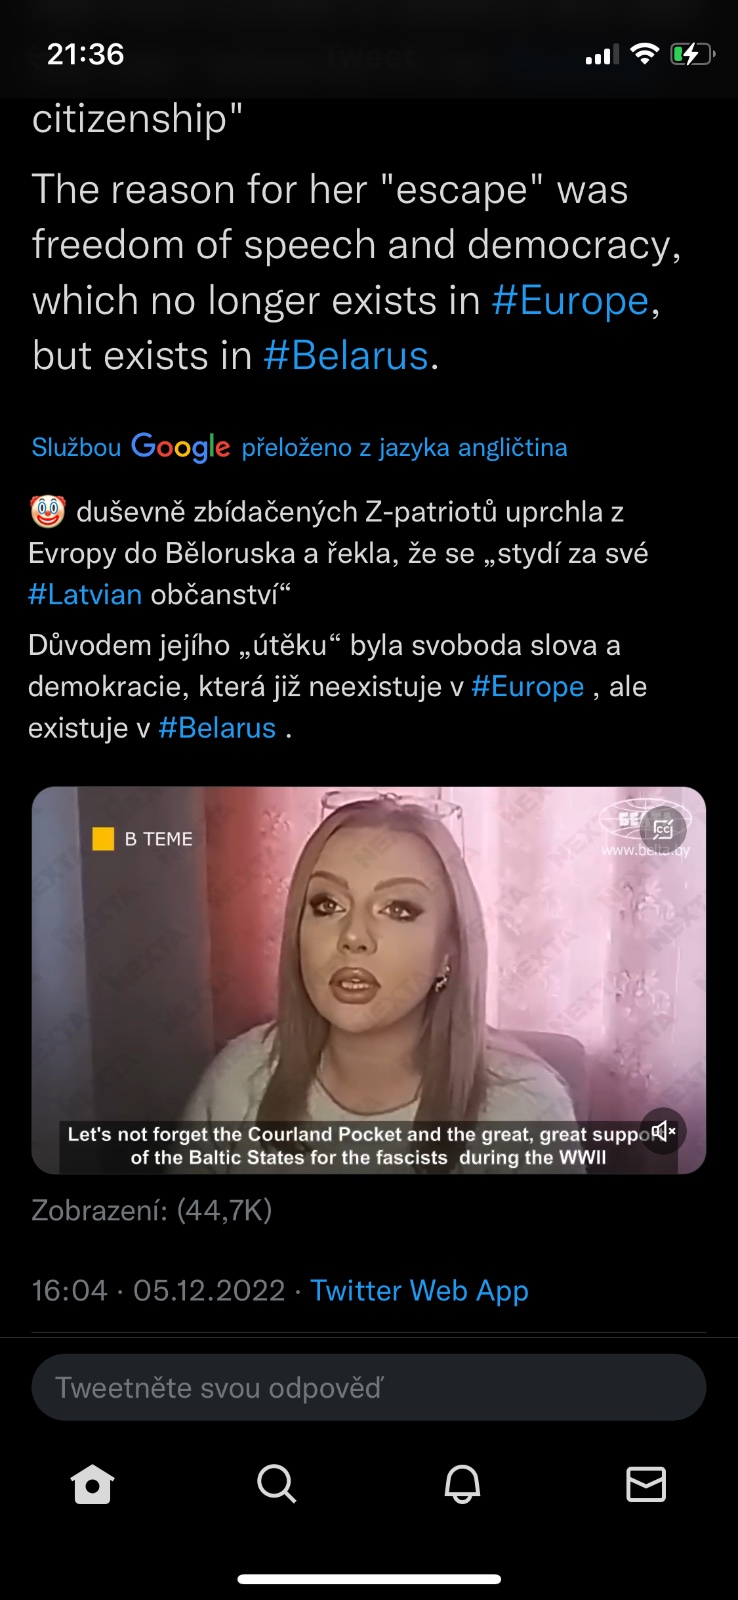
Task: Tap the Google logo in translation note
Action: tap(181, 447)
